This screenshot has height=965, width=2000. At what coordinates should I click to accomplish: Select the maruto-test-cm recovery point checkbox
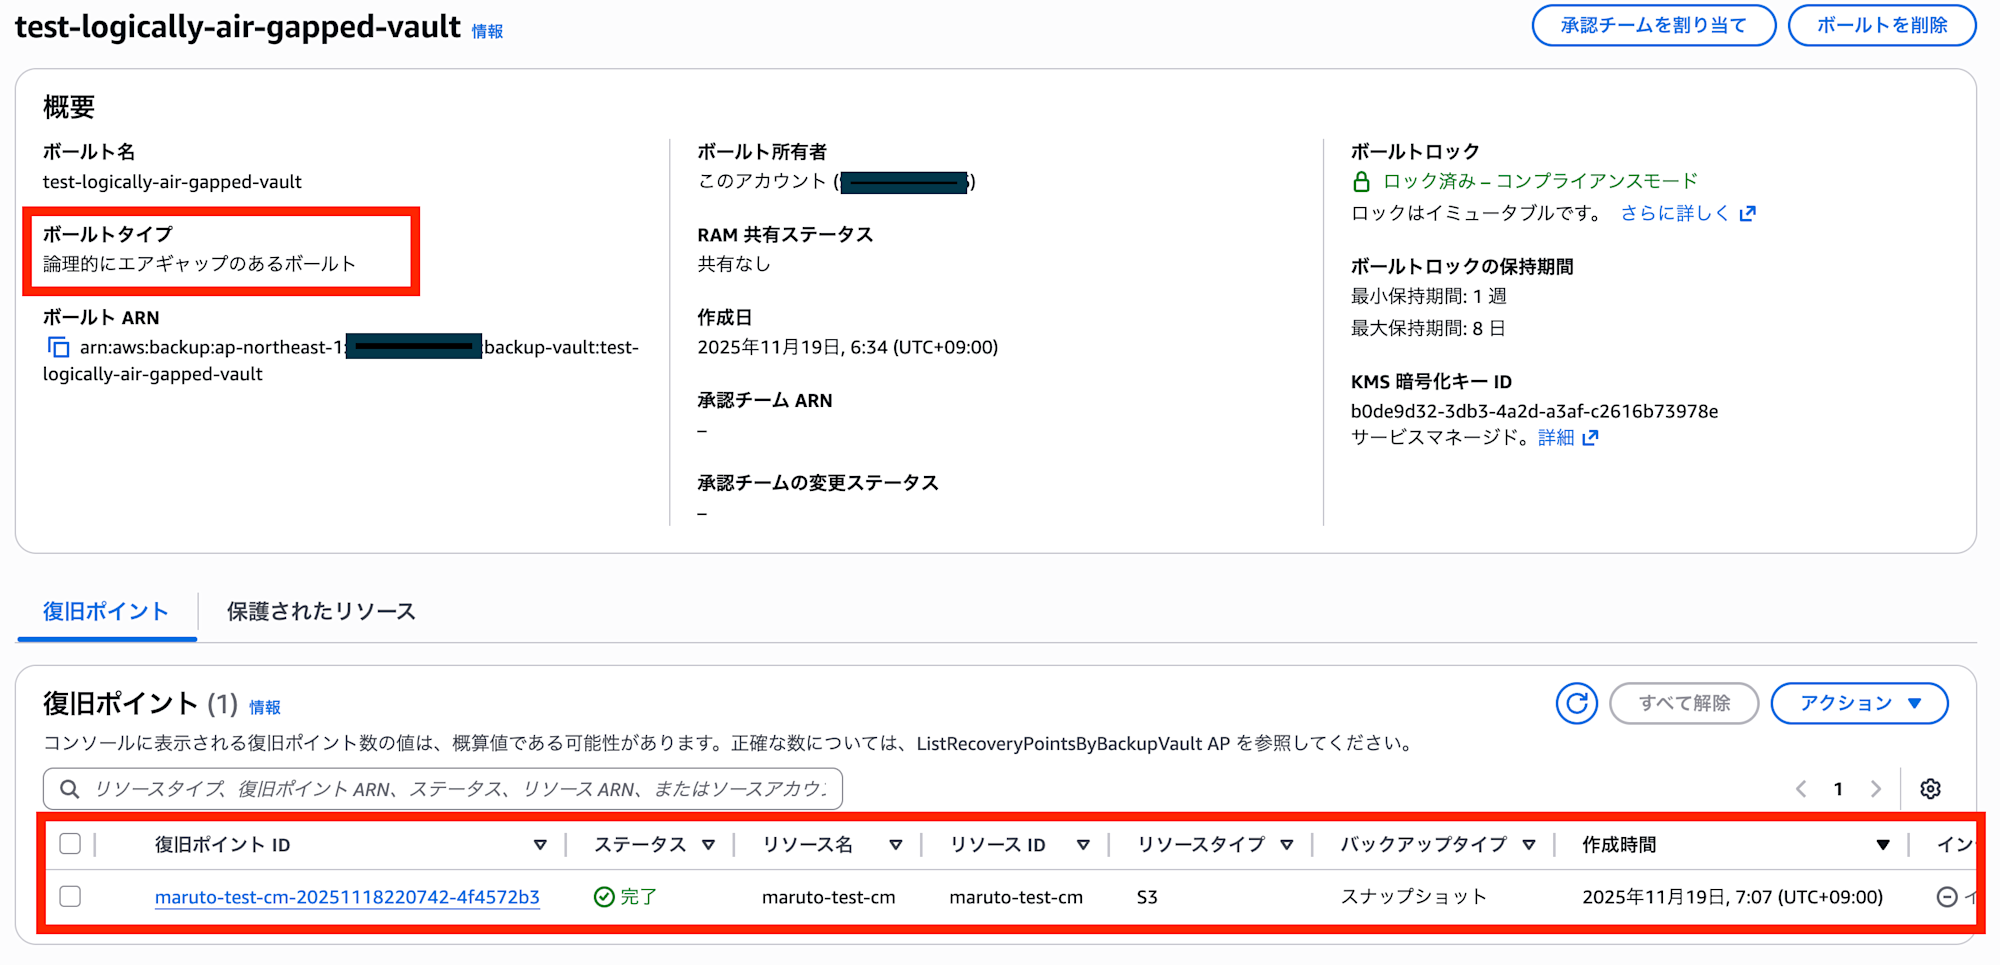click(x=70, y=896)
